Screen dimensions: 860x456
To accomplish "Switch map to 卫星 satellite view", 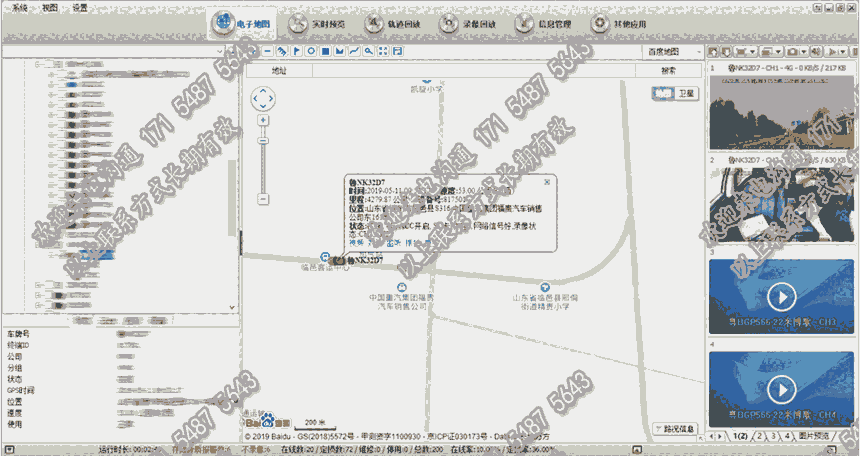I will 686,93.
